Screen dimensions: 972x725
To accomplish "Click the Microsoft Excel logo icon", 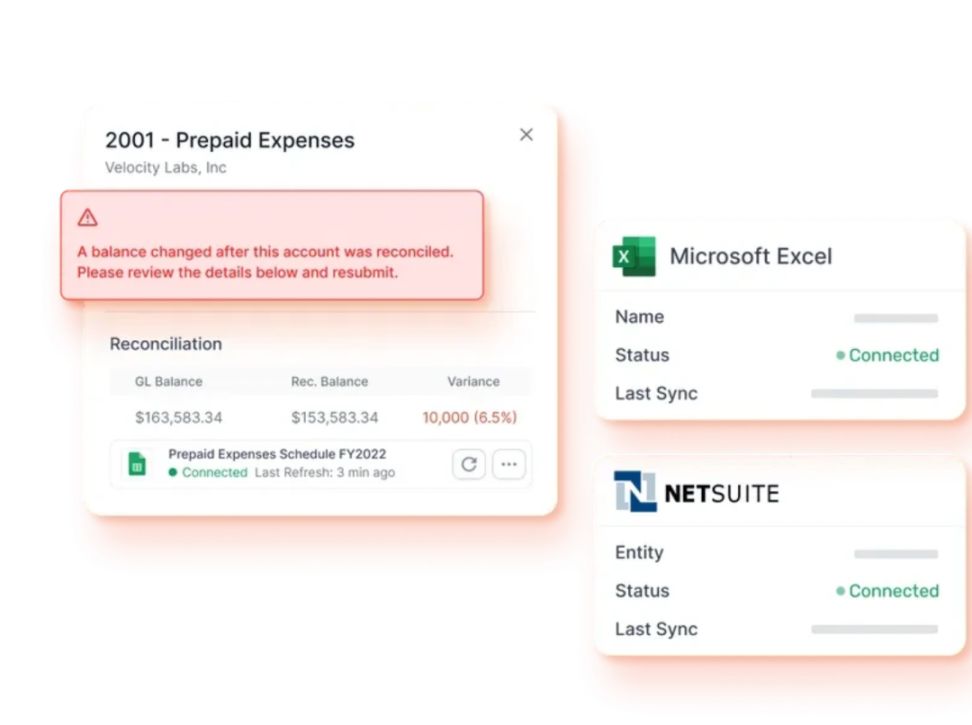I will (x=634, y=256).
